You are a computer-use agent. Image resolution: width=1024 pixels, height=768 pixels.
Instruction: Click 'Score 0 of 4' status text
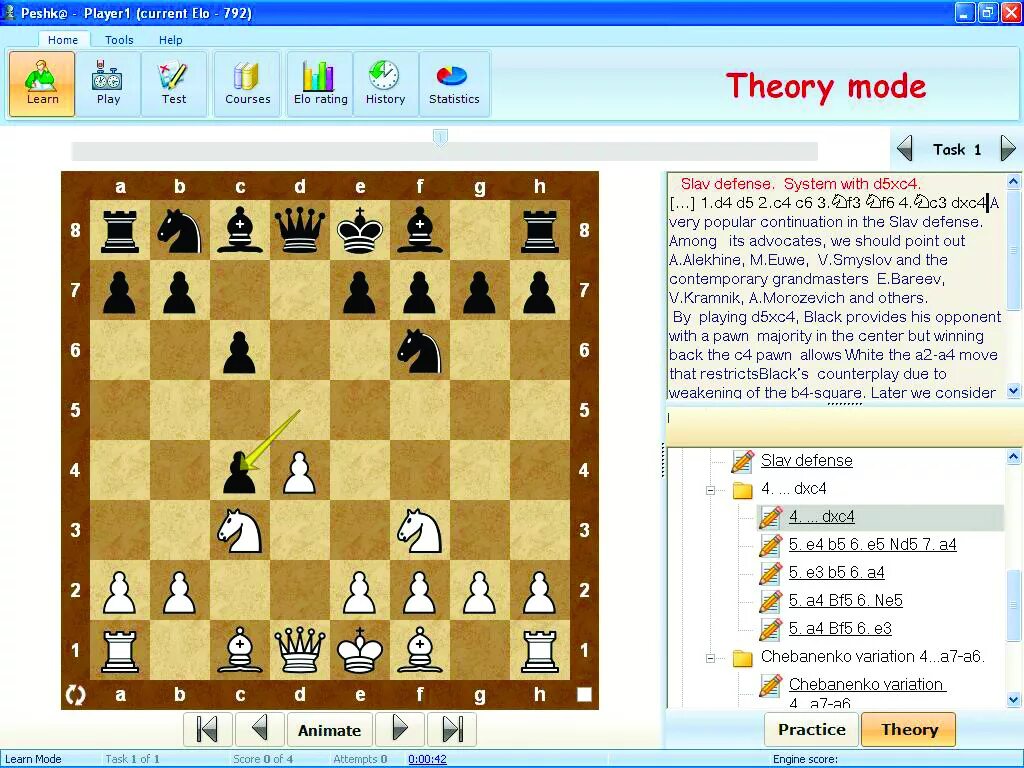[x=263, y=759]
